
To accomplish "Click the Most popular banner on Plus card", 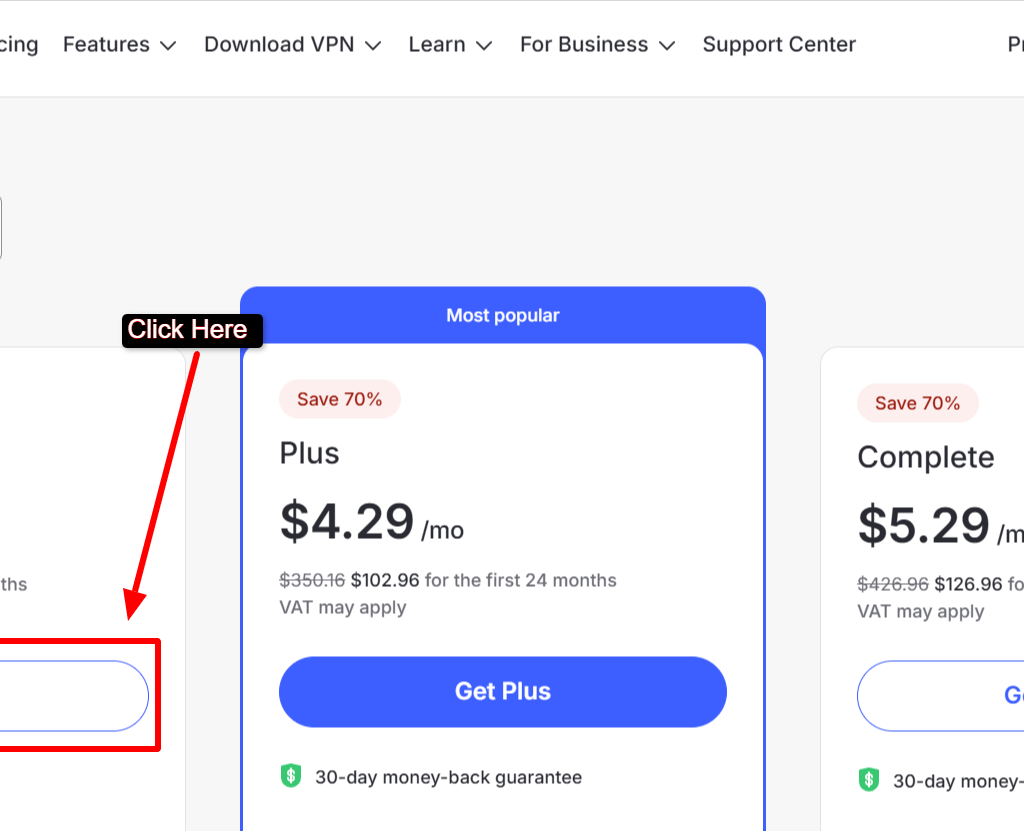I will click(x=503, y=315).
